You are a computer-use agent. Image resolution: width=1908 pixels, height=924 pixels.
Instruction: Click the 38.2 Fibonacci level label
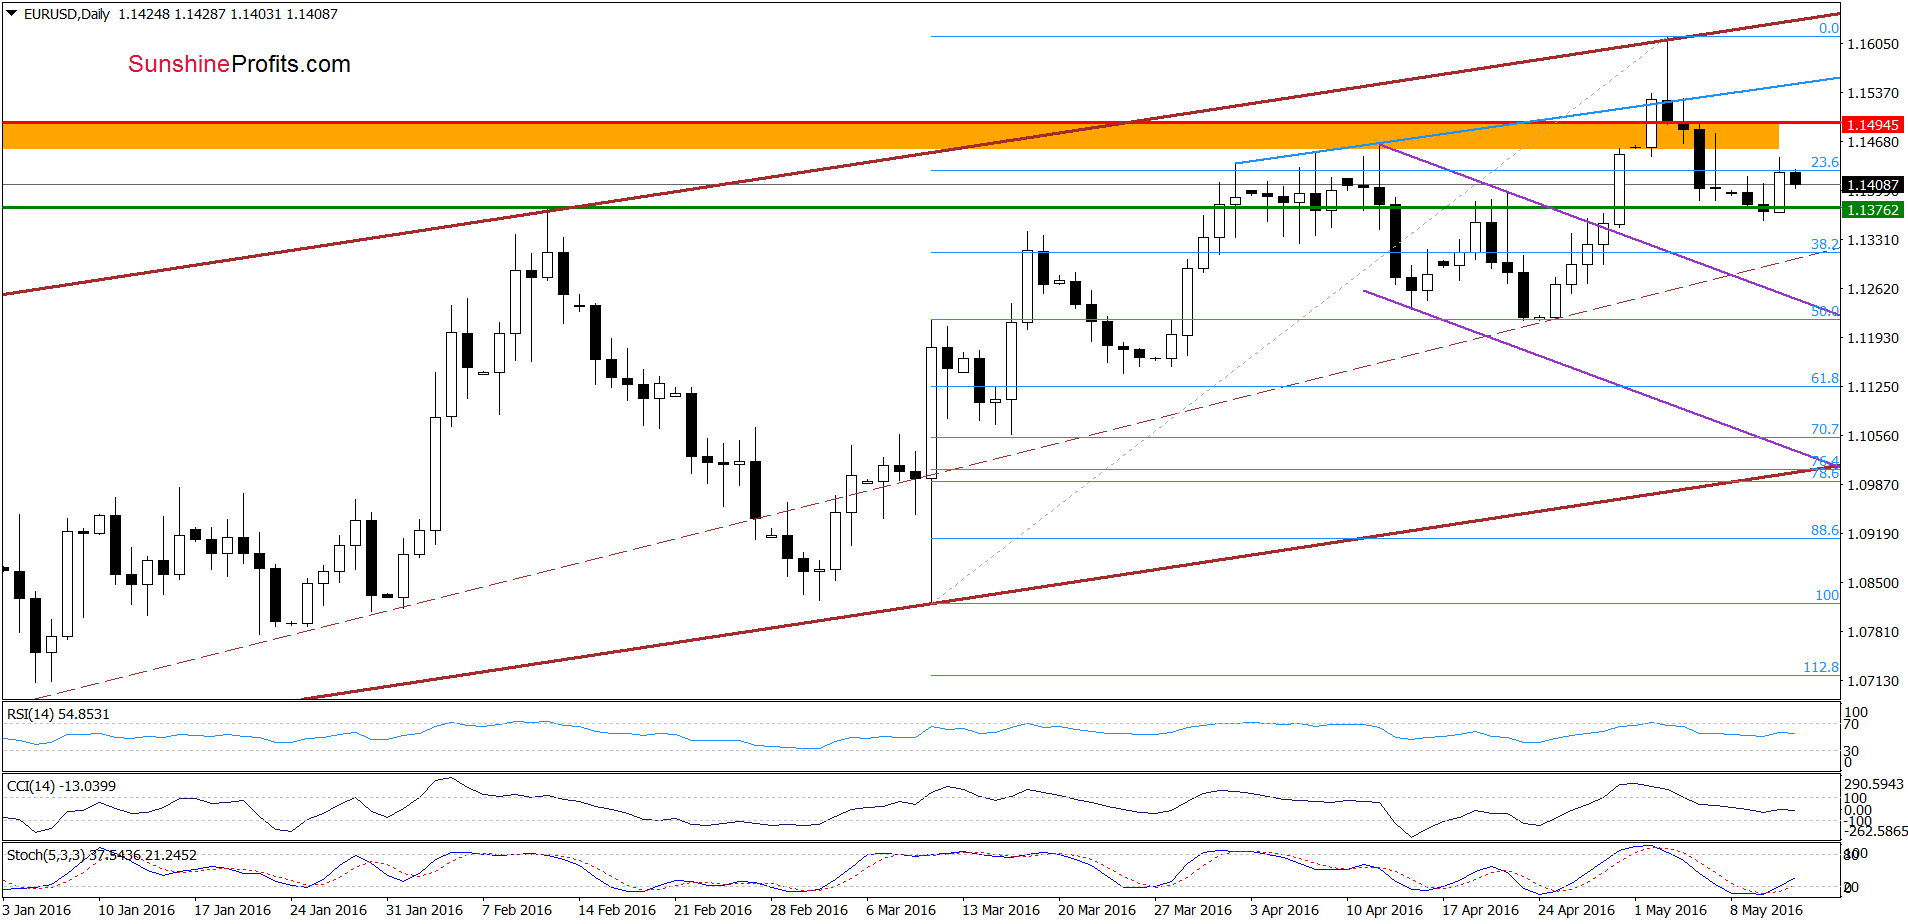point(1824,244)
